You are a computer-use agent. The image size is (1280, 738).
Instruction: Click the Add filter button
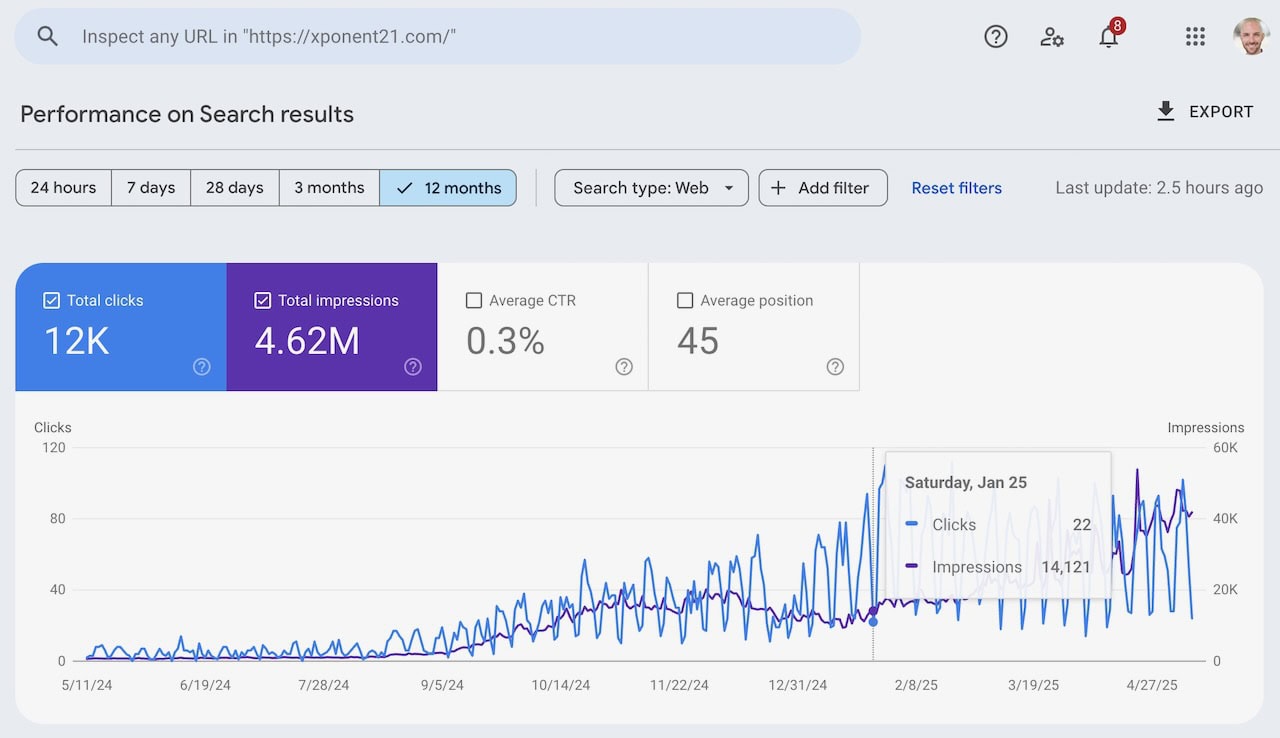pos(823,188)
